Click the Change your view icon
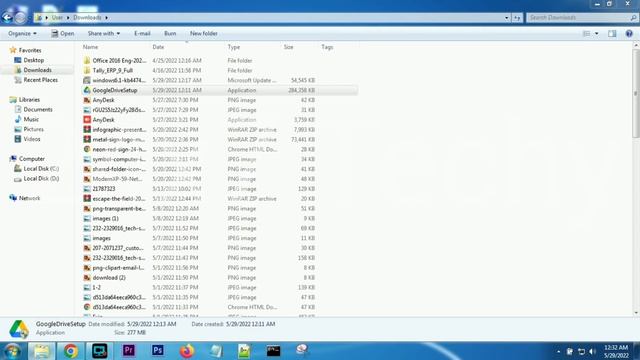Image resolution: width=640 pixels, height=360 pixels. point(587,34)
